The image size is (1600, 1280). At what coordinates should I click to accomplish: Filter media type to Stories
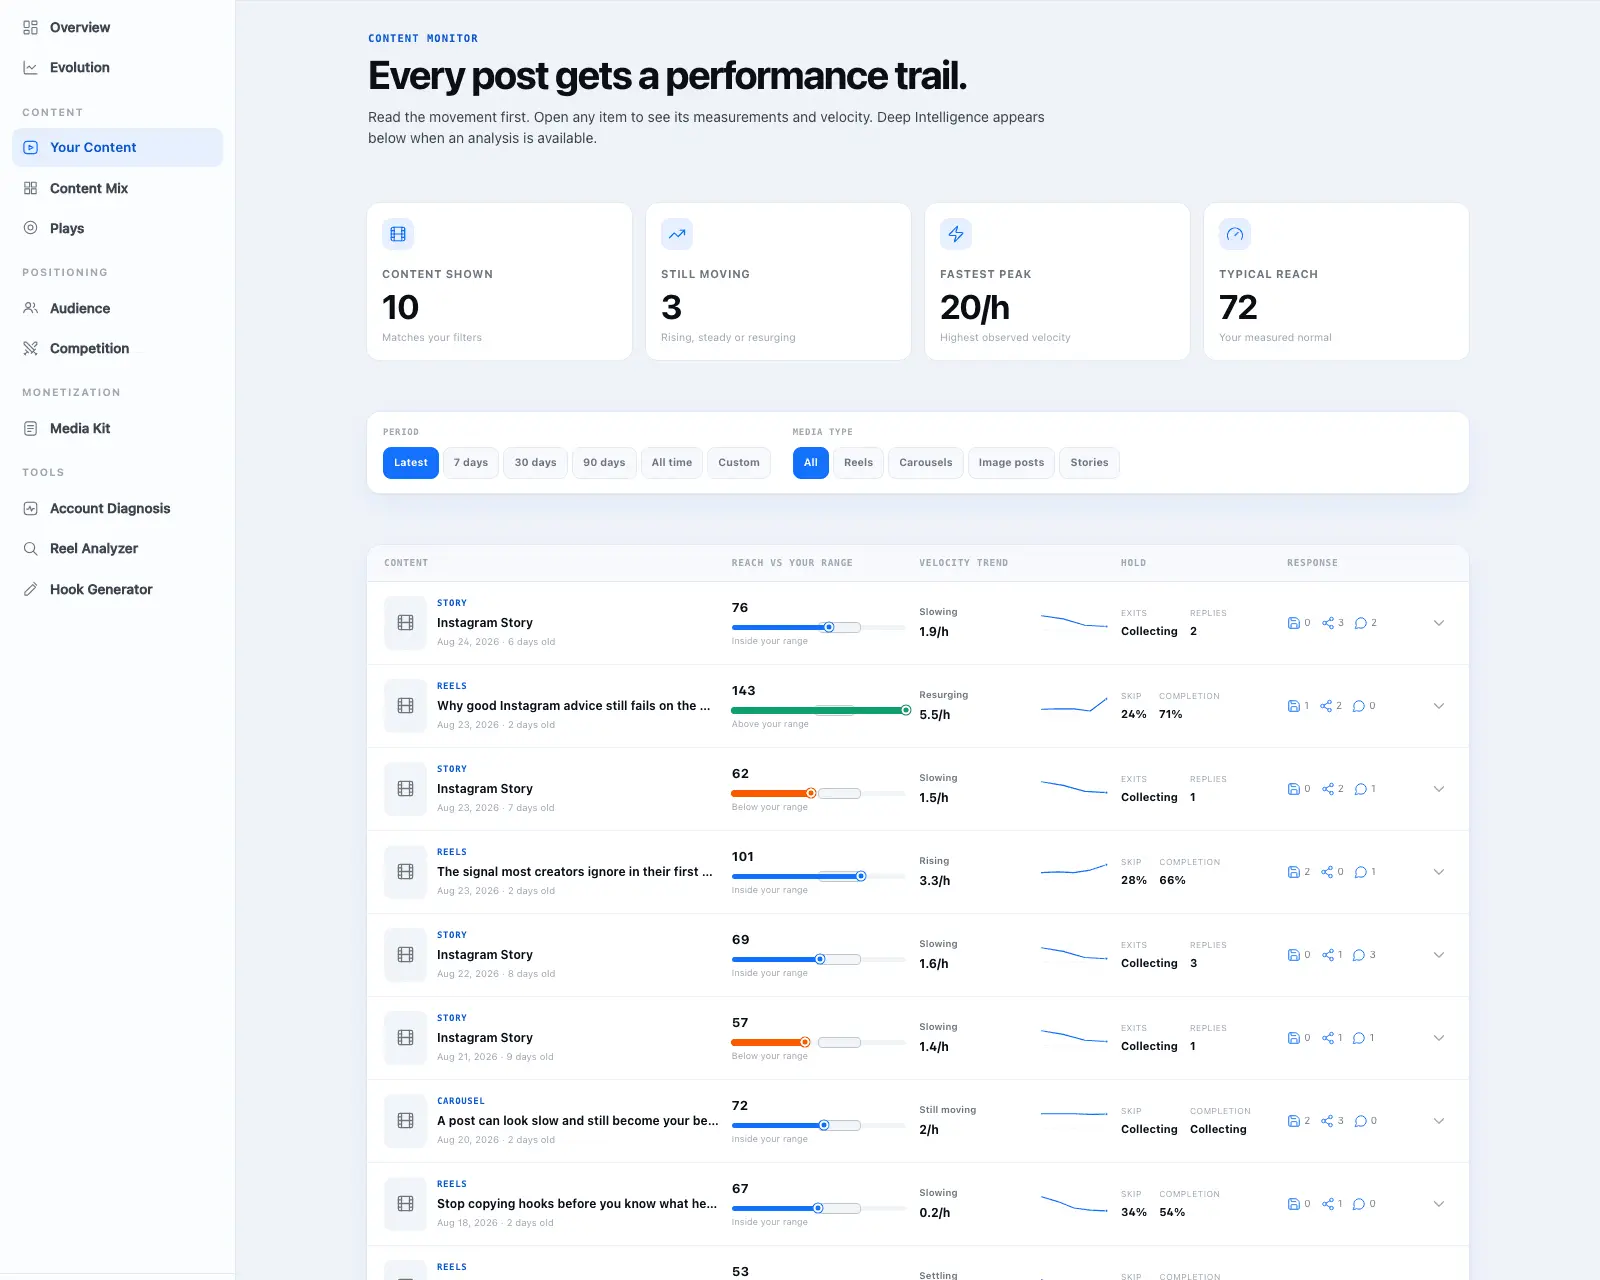1089,463
